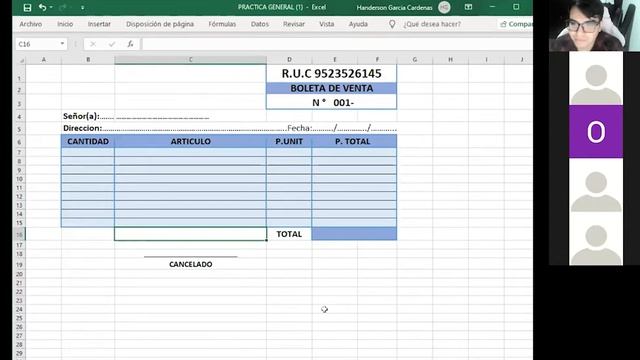Click the CANCELADO text cell
The width and height of the screenshot is (640, 360).
[190, 264]
